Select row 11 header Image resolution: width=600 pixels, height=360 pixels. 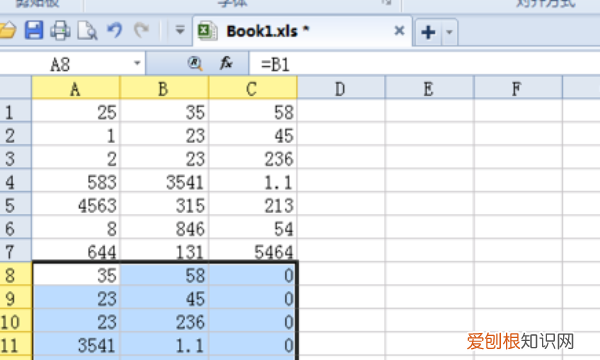coord(15,344)
